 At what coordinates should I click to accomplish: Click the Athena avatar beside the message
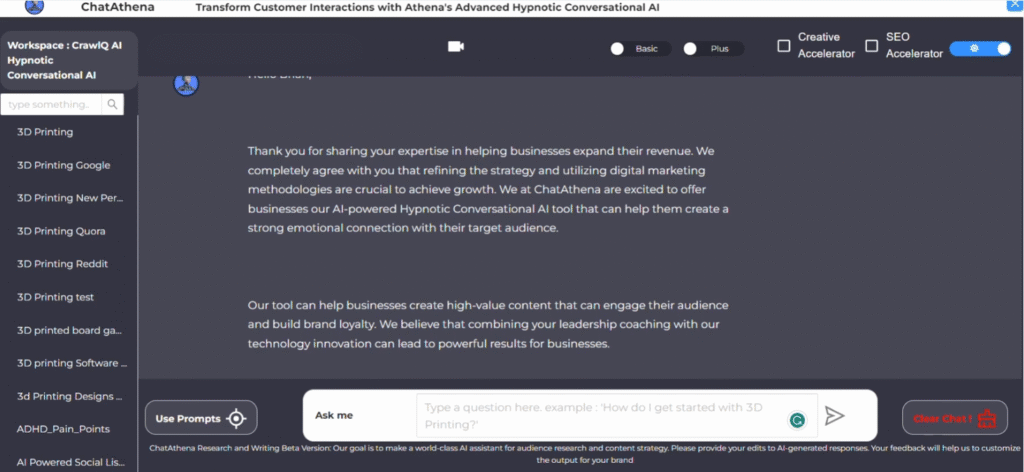click(186, 84)
